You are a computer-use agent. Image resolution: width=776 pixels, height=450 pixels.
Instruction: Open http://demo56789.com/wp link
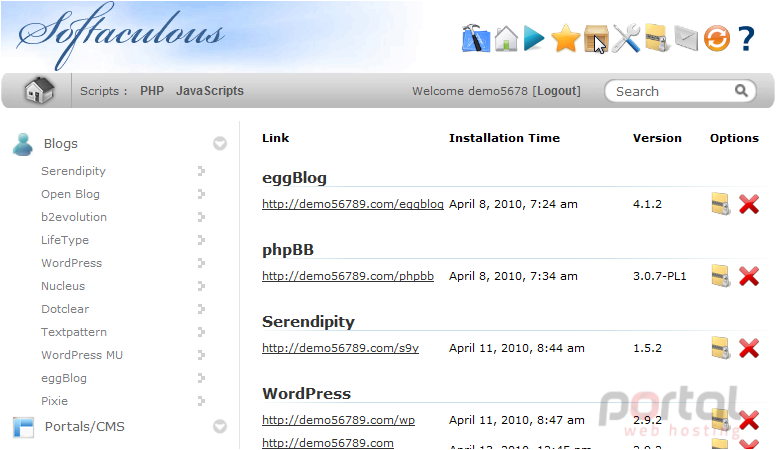339,420
